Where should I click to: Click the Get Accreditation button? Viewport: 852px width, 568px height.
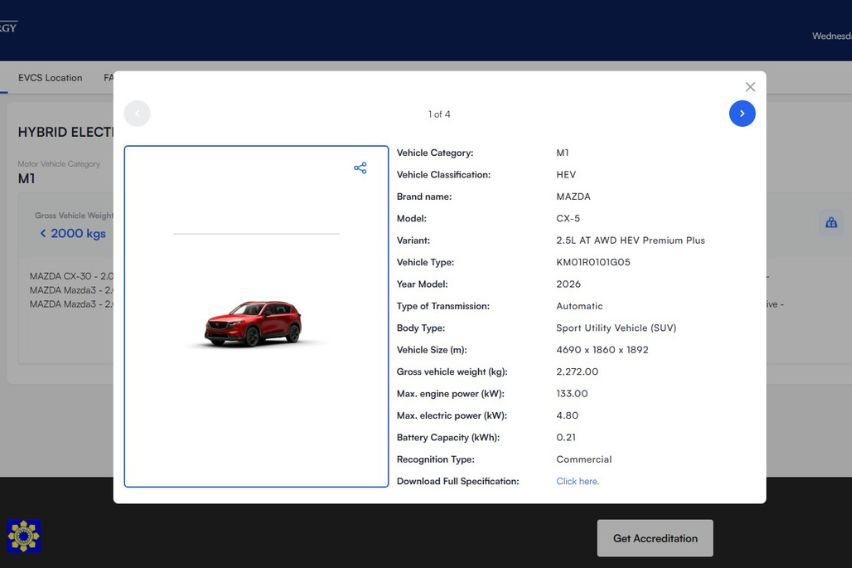click(655, 538)
